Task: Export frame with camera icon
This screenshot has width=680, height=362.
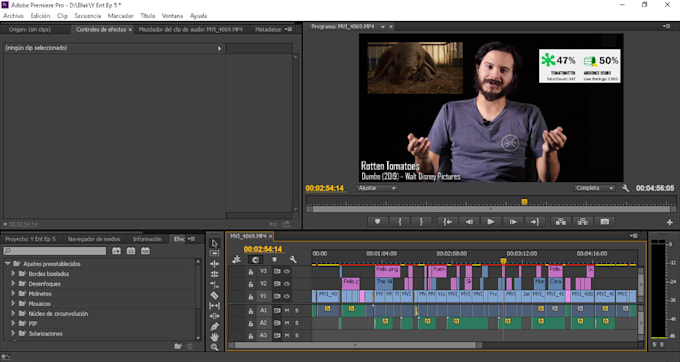Action: [x=605, y=222]
